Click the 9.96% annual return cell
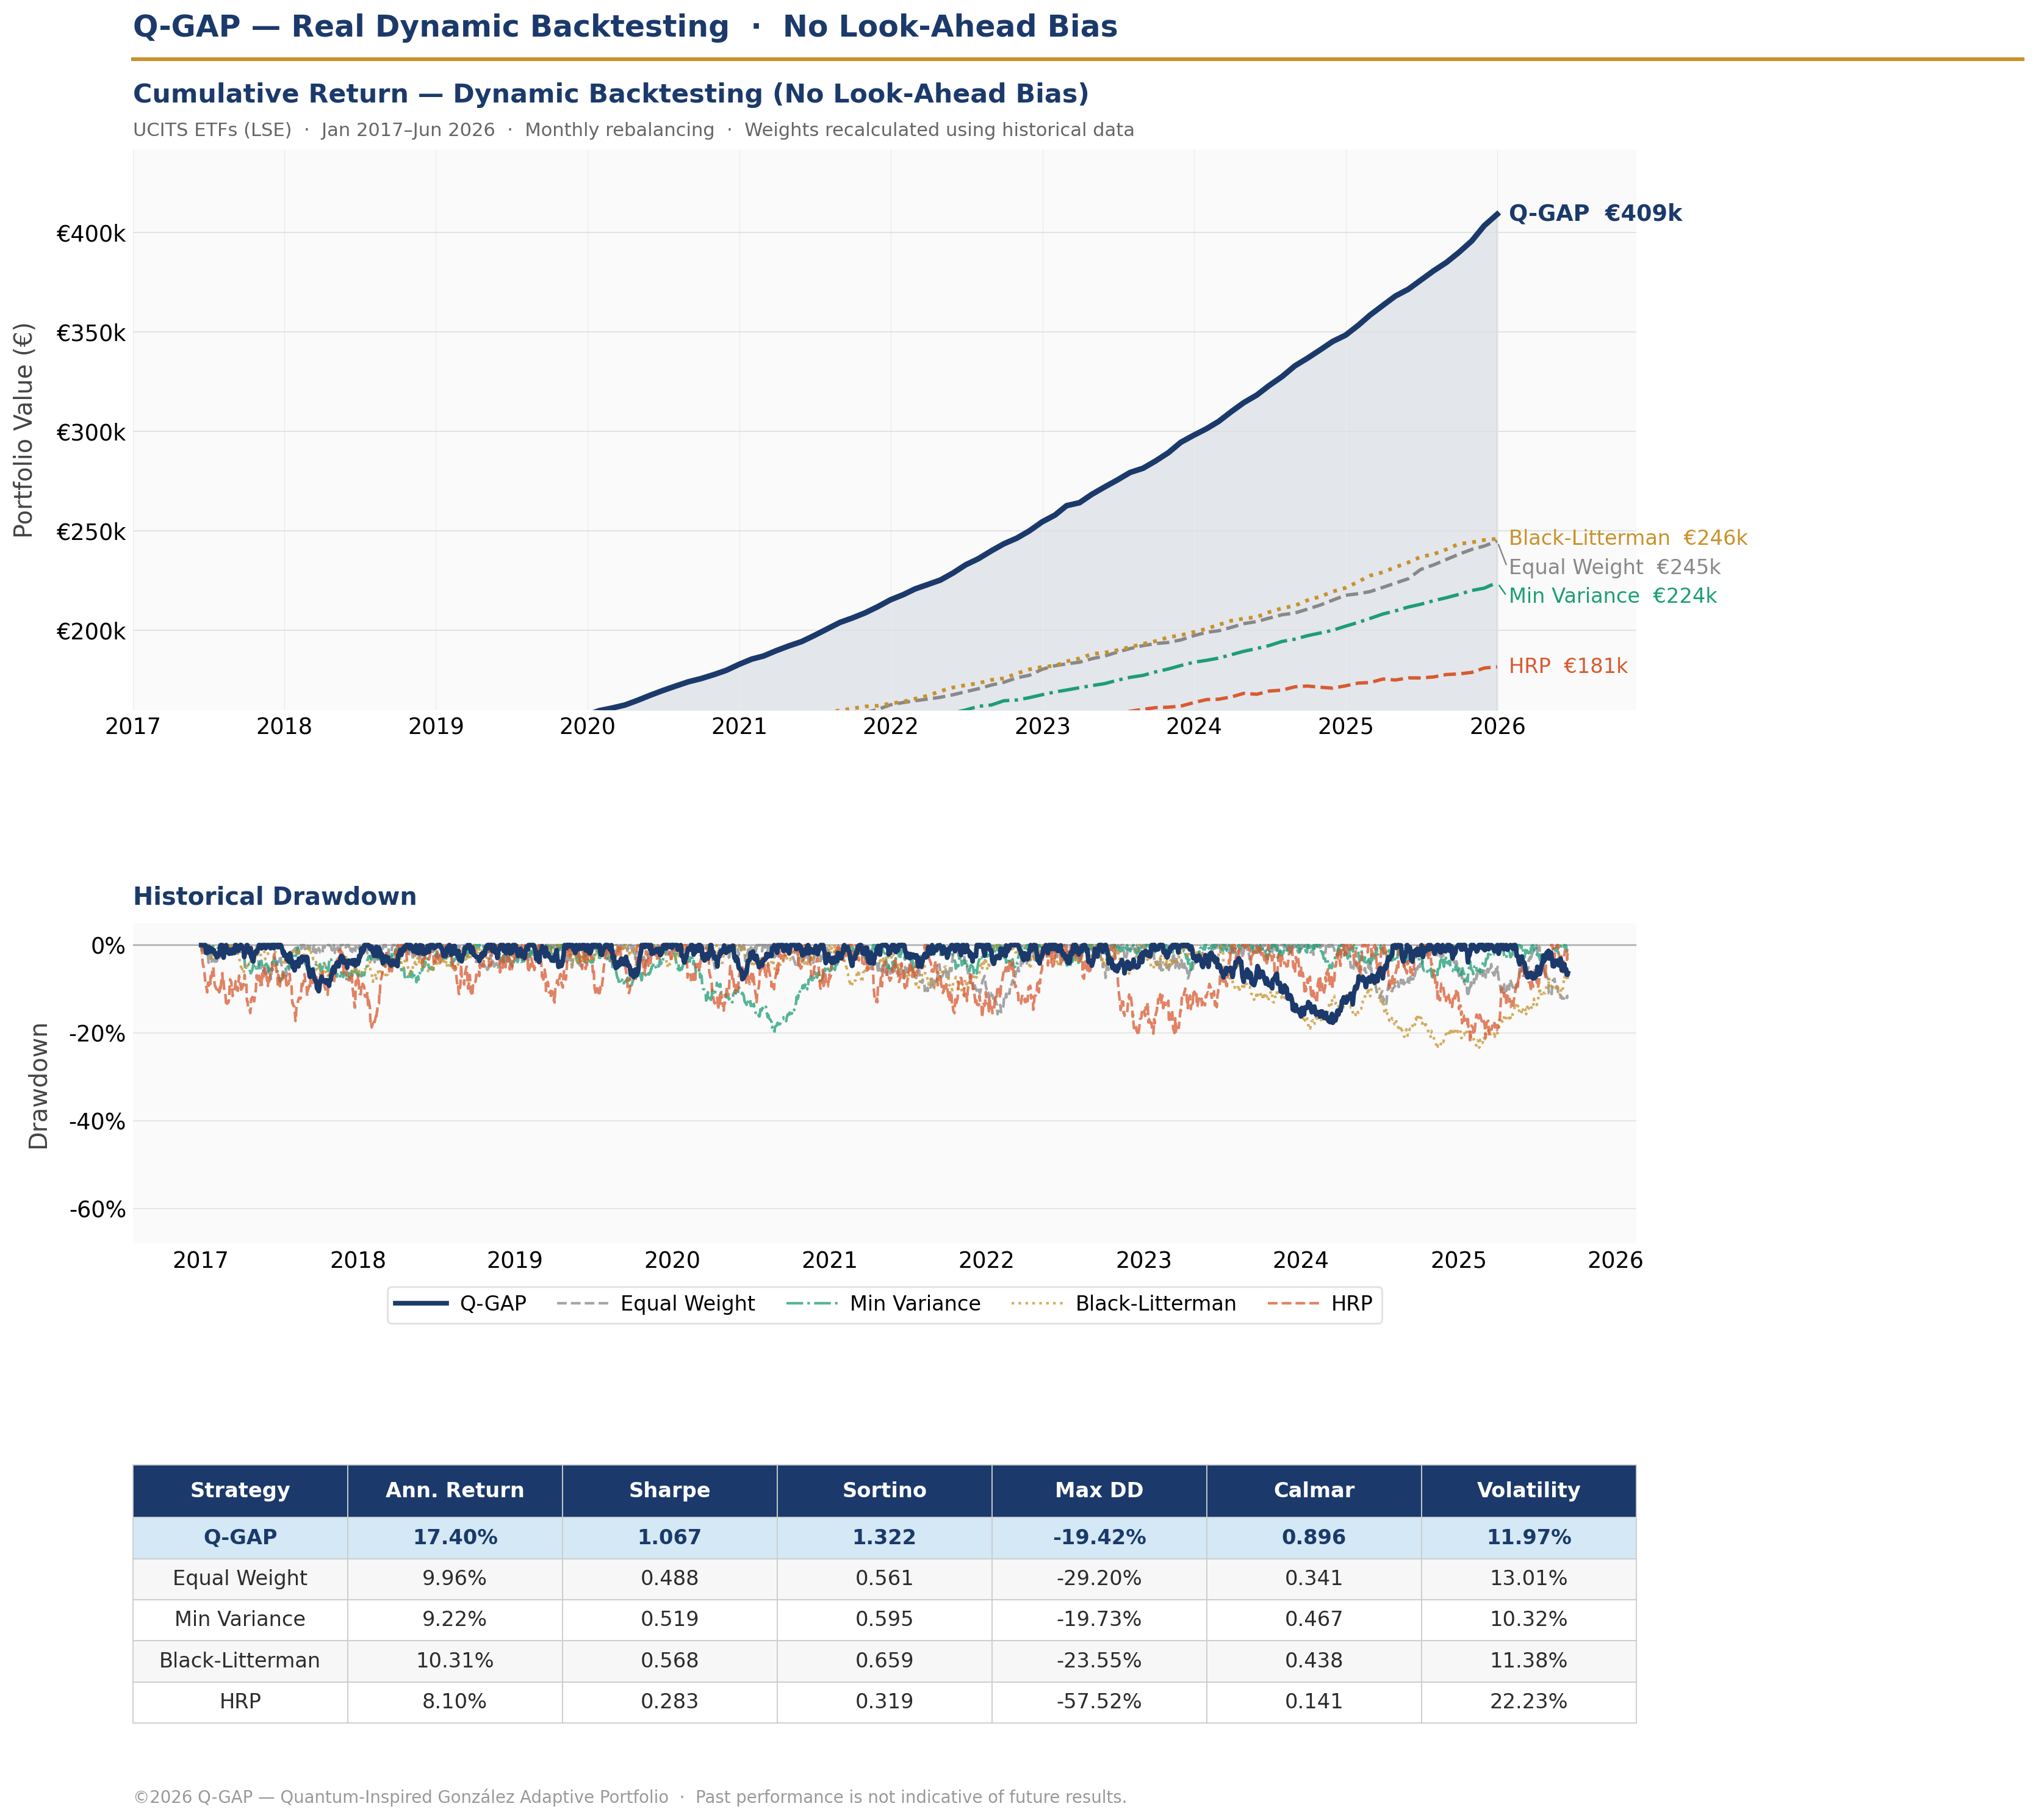The image size is (2036, 1820). (455, 1578)
